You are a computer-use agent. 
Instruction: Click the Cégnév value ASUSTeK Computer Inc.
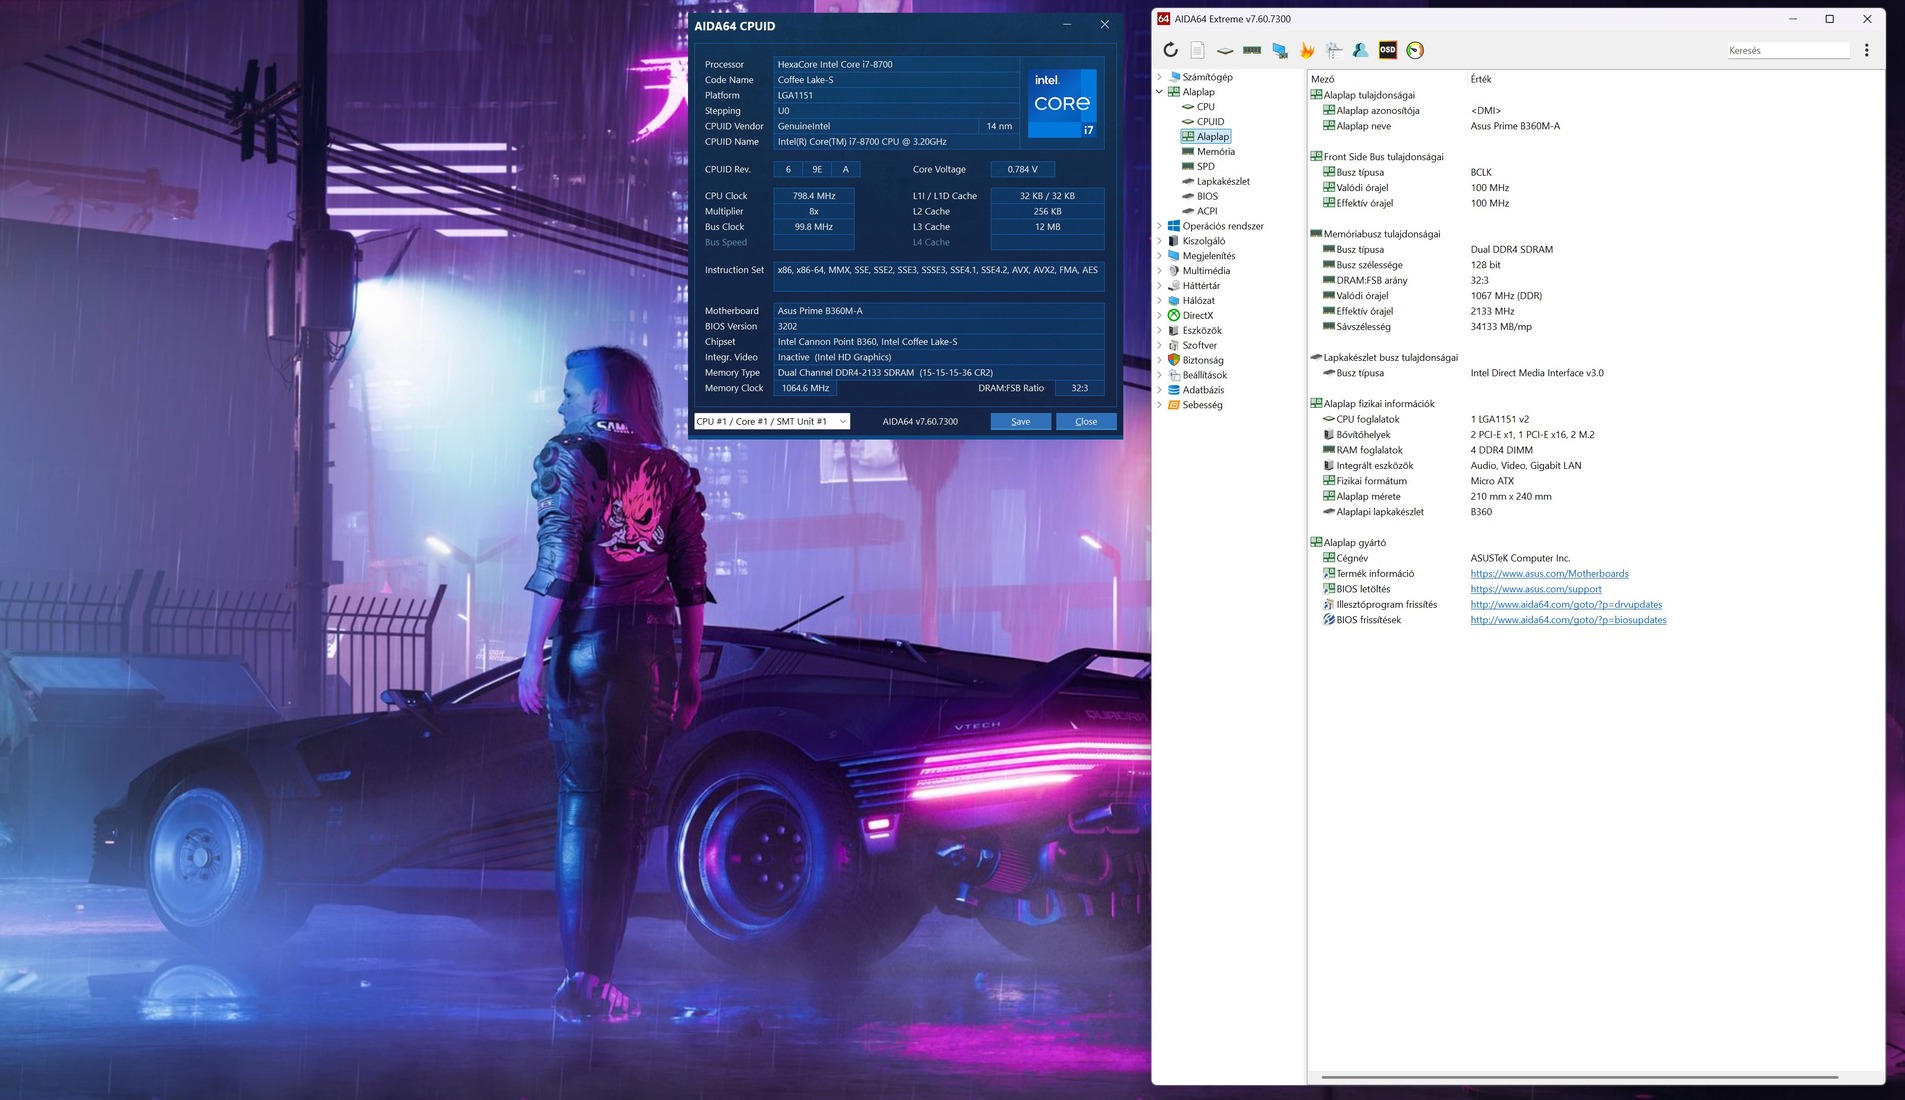click(x=1520, y=558)
